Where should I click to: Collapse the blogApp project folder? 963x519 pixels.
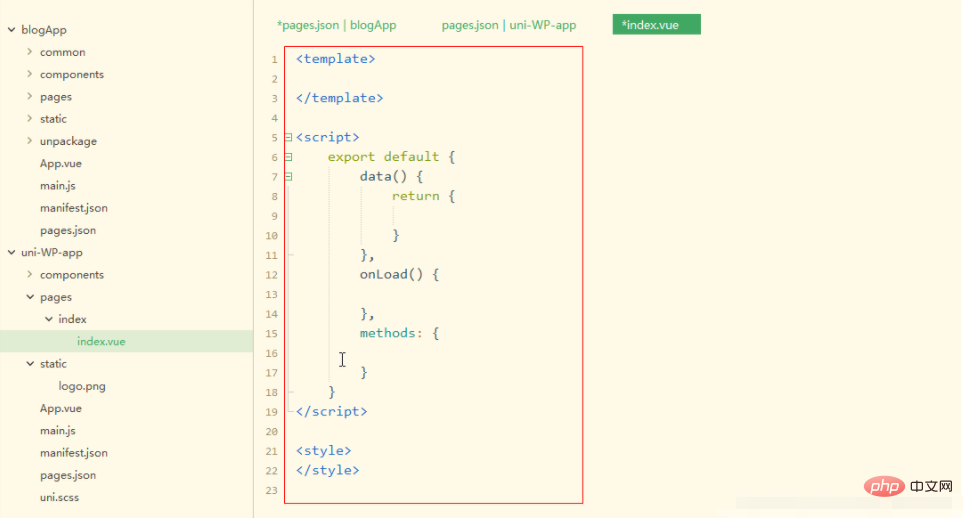11,29
